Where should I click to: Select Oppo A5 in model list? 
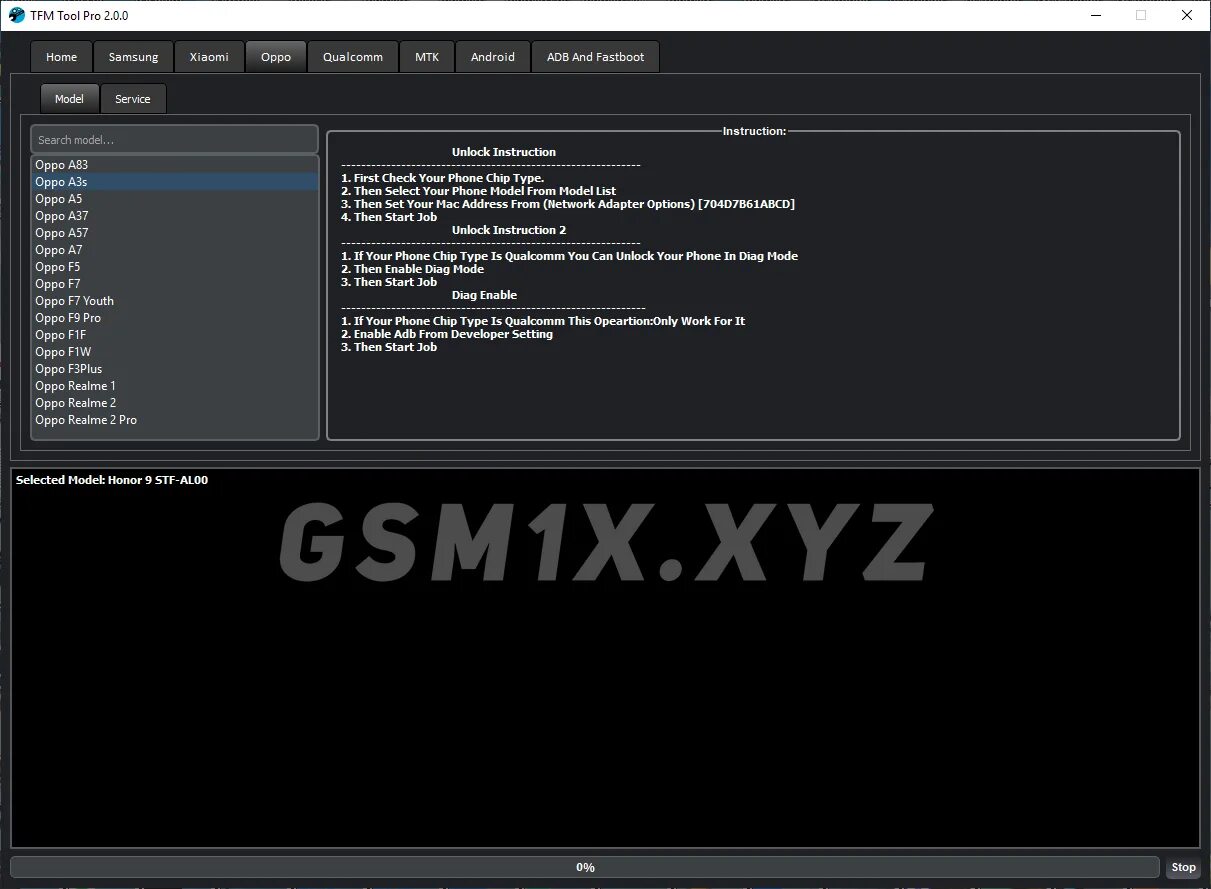pyautogui.click(x=174, y=199)
